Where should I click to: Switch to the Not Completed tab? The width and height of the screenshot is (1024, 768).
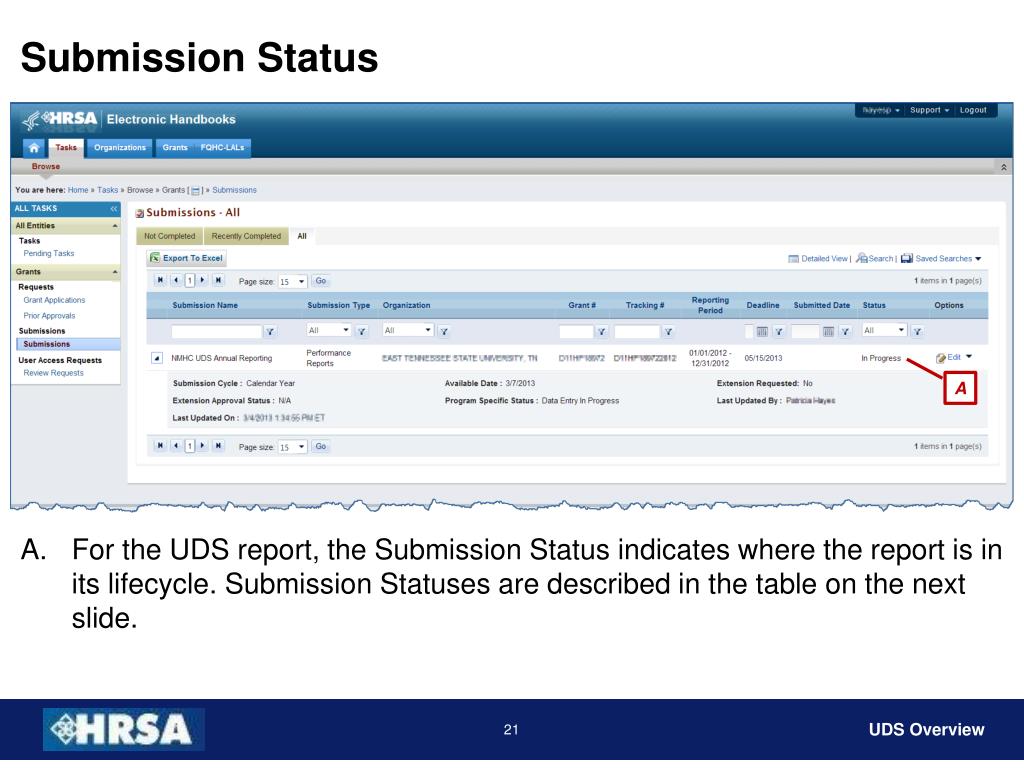[x=170, y=236]
